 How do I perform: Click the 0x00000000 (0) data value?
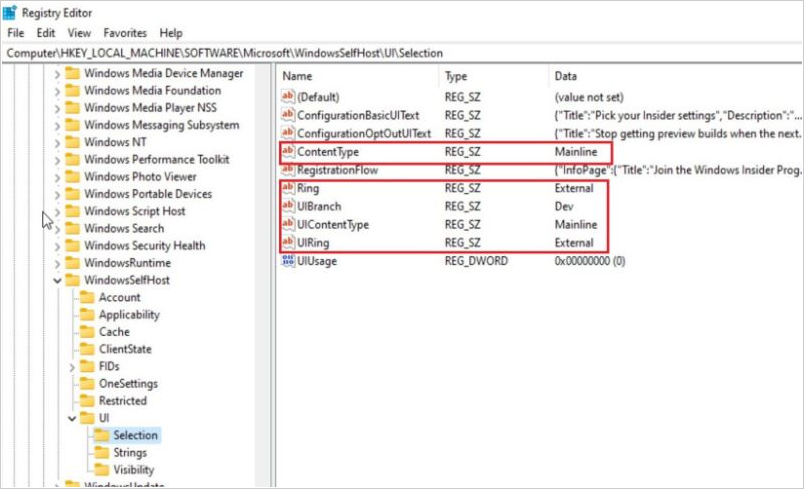click(x=590, y=261)
